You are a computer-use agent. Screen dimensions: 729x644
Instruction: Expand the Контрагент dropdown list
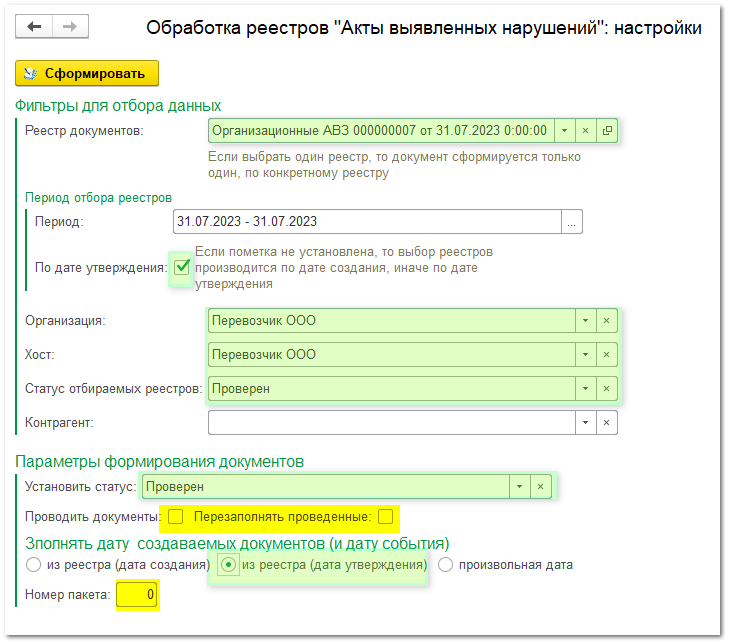pyautogui.click(x=584, y=423)
